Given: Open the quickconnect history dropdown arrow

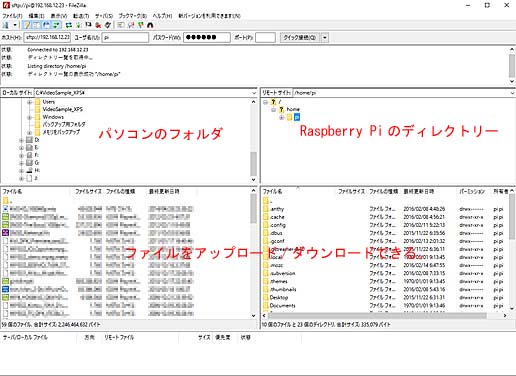Looking at the screenshot, I should click(x=325, y=38).
